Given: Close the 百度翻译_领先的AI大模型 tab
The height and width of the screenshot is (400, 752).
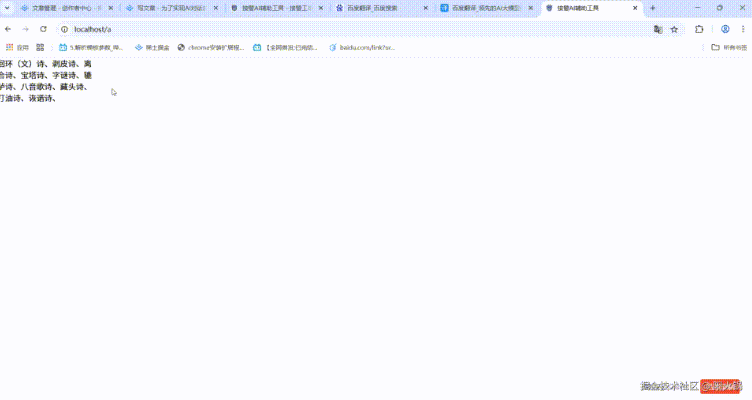Looking at the screenshot, I should tap(530, 8).
